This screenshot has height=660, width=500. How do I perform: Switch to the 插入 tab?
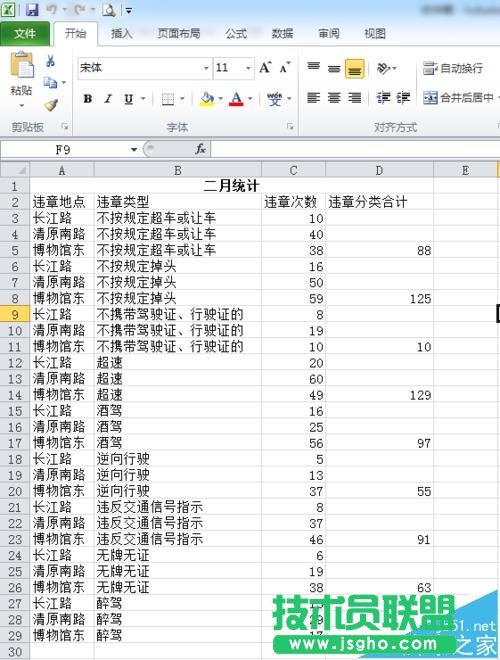[x=122, y=33]
